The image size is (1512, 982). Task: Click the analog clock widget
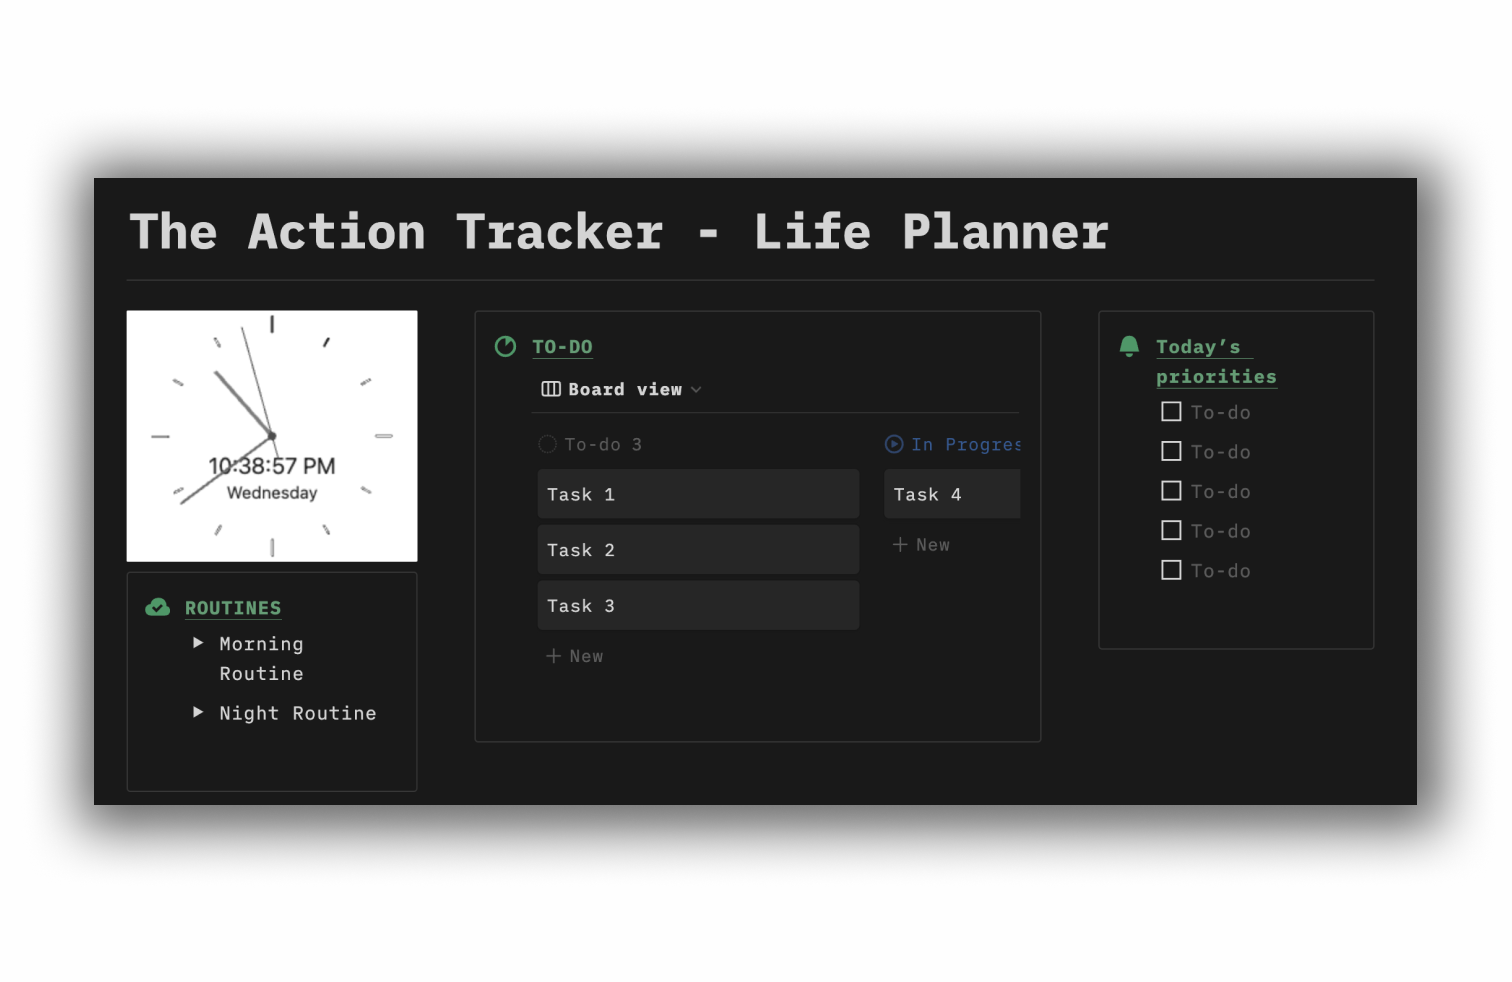pos(272,436)
